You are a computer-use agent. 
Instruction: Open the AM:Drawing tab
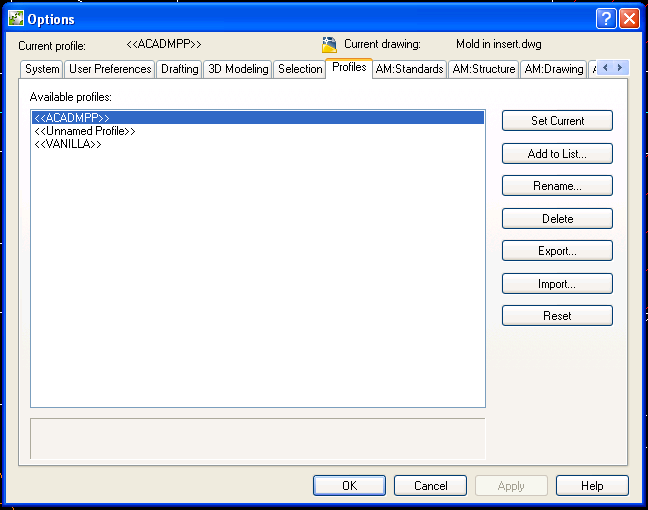553,69
